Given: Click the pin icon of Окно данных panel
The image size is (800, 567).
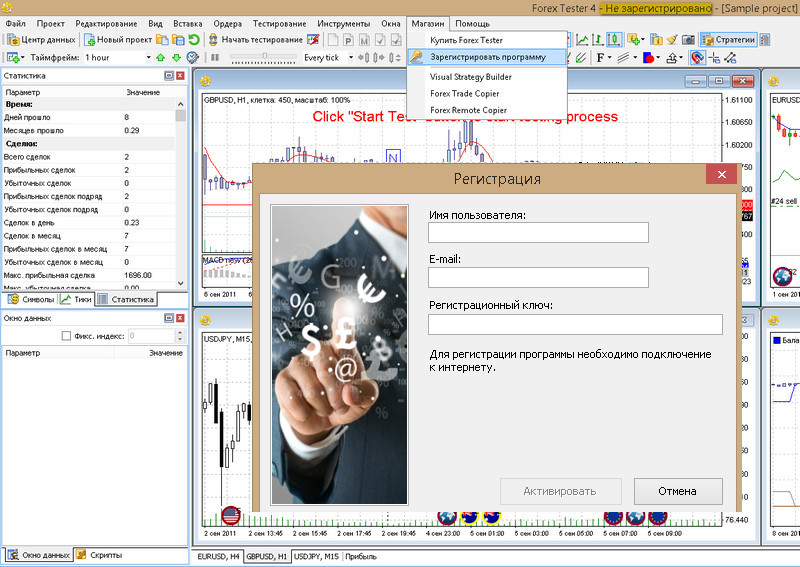Looking at the screenshot, I should pos(169,318).
